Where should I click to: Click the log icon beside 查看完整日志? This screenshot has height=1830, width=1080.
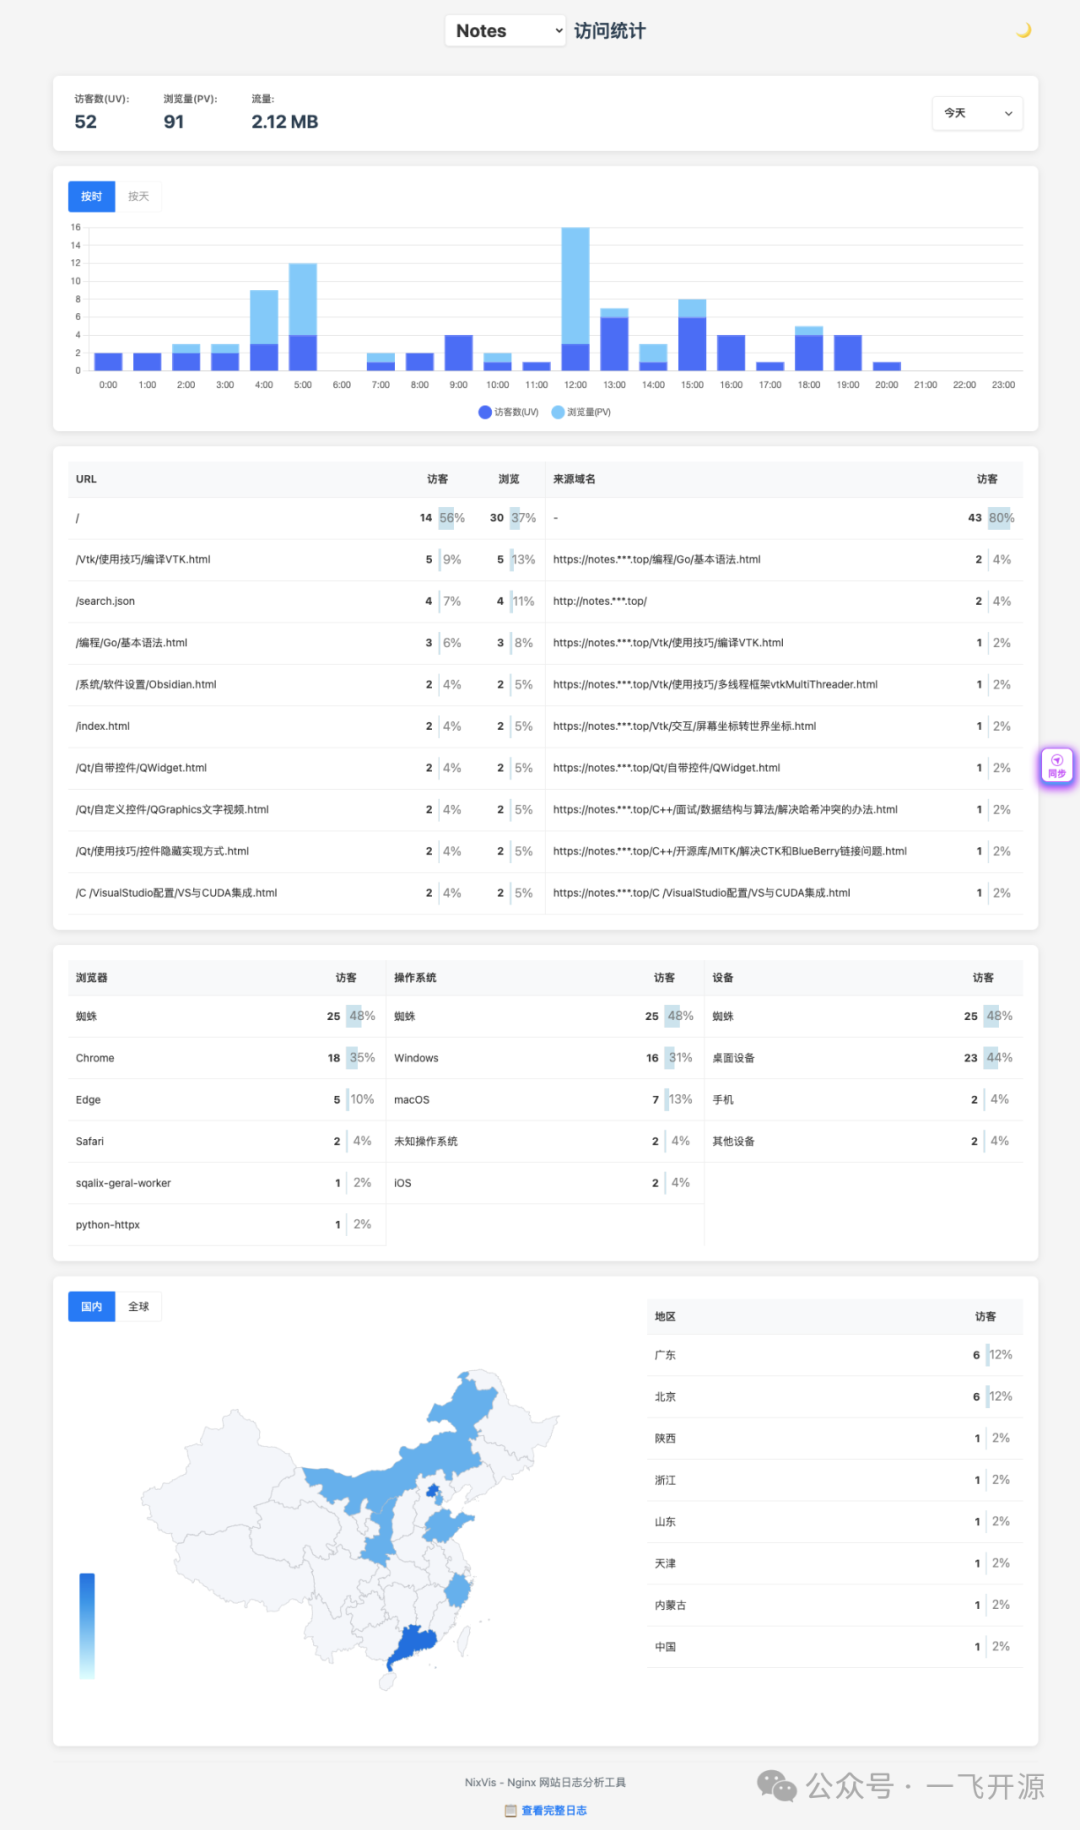pyautogui.click(x=511, y=1810)
